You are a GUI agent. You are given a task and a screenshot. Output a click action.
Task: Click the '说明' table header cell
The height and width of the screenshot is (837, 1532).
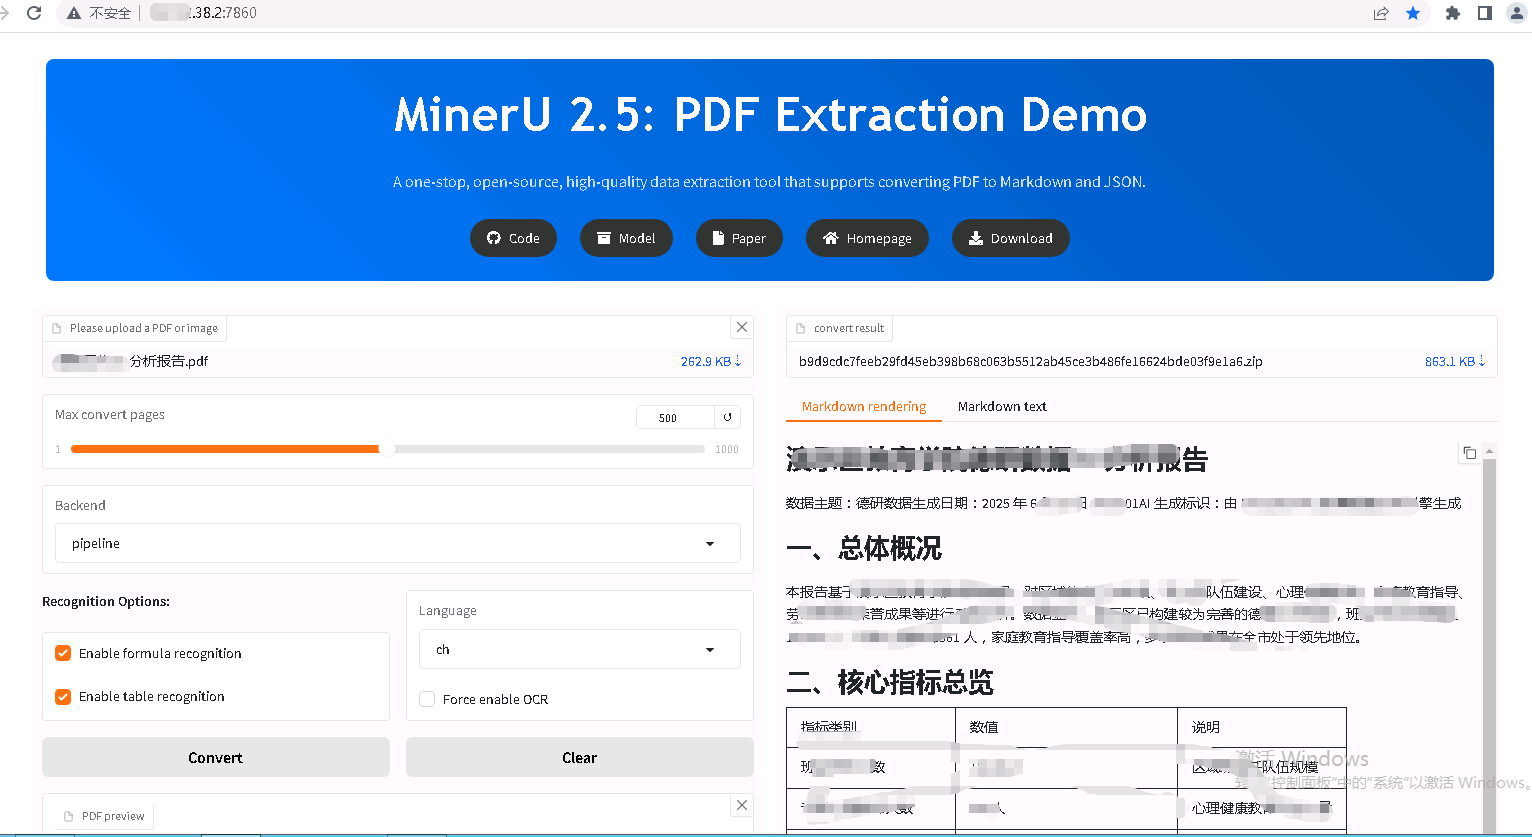(x=1262, y=727)
